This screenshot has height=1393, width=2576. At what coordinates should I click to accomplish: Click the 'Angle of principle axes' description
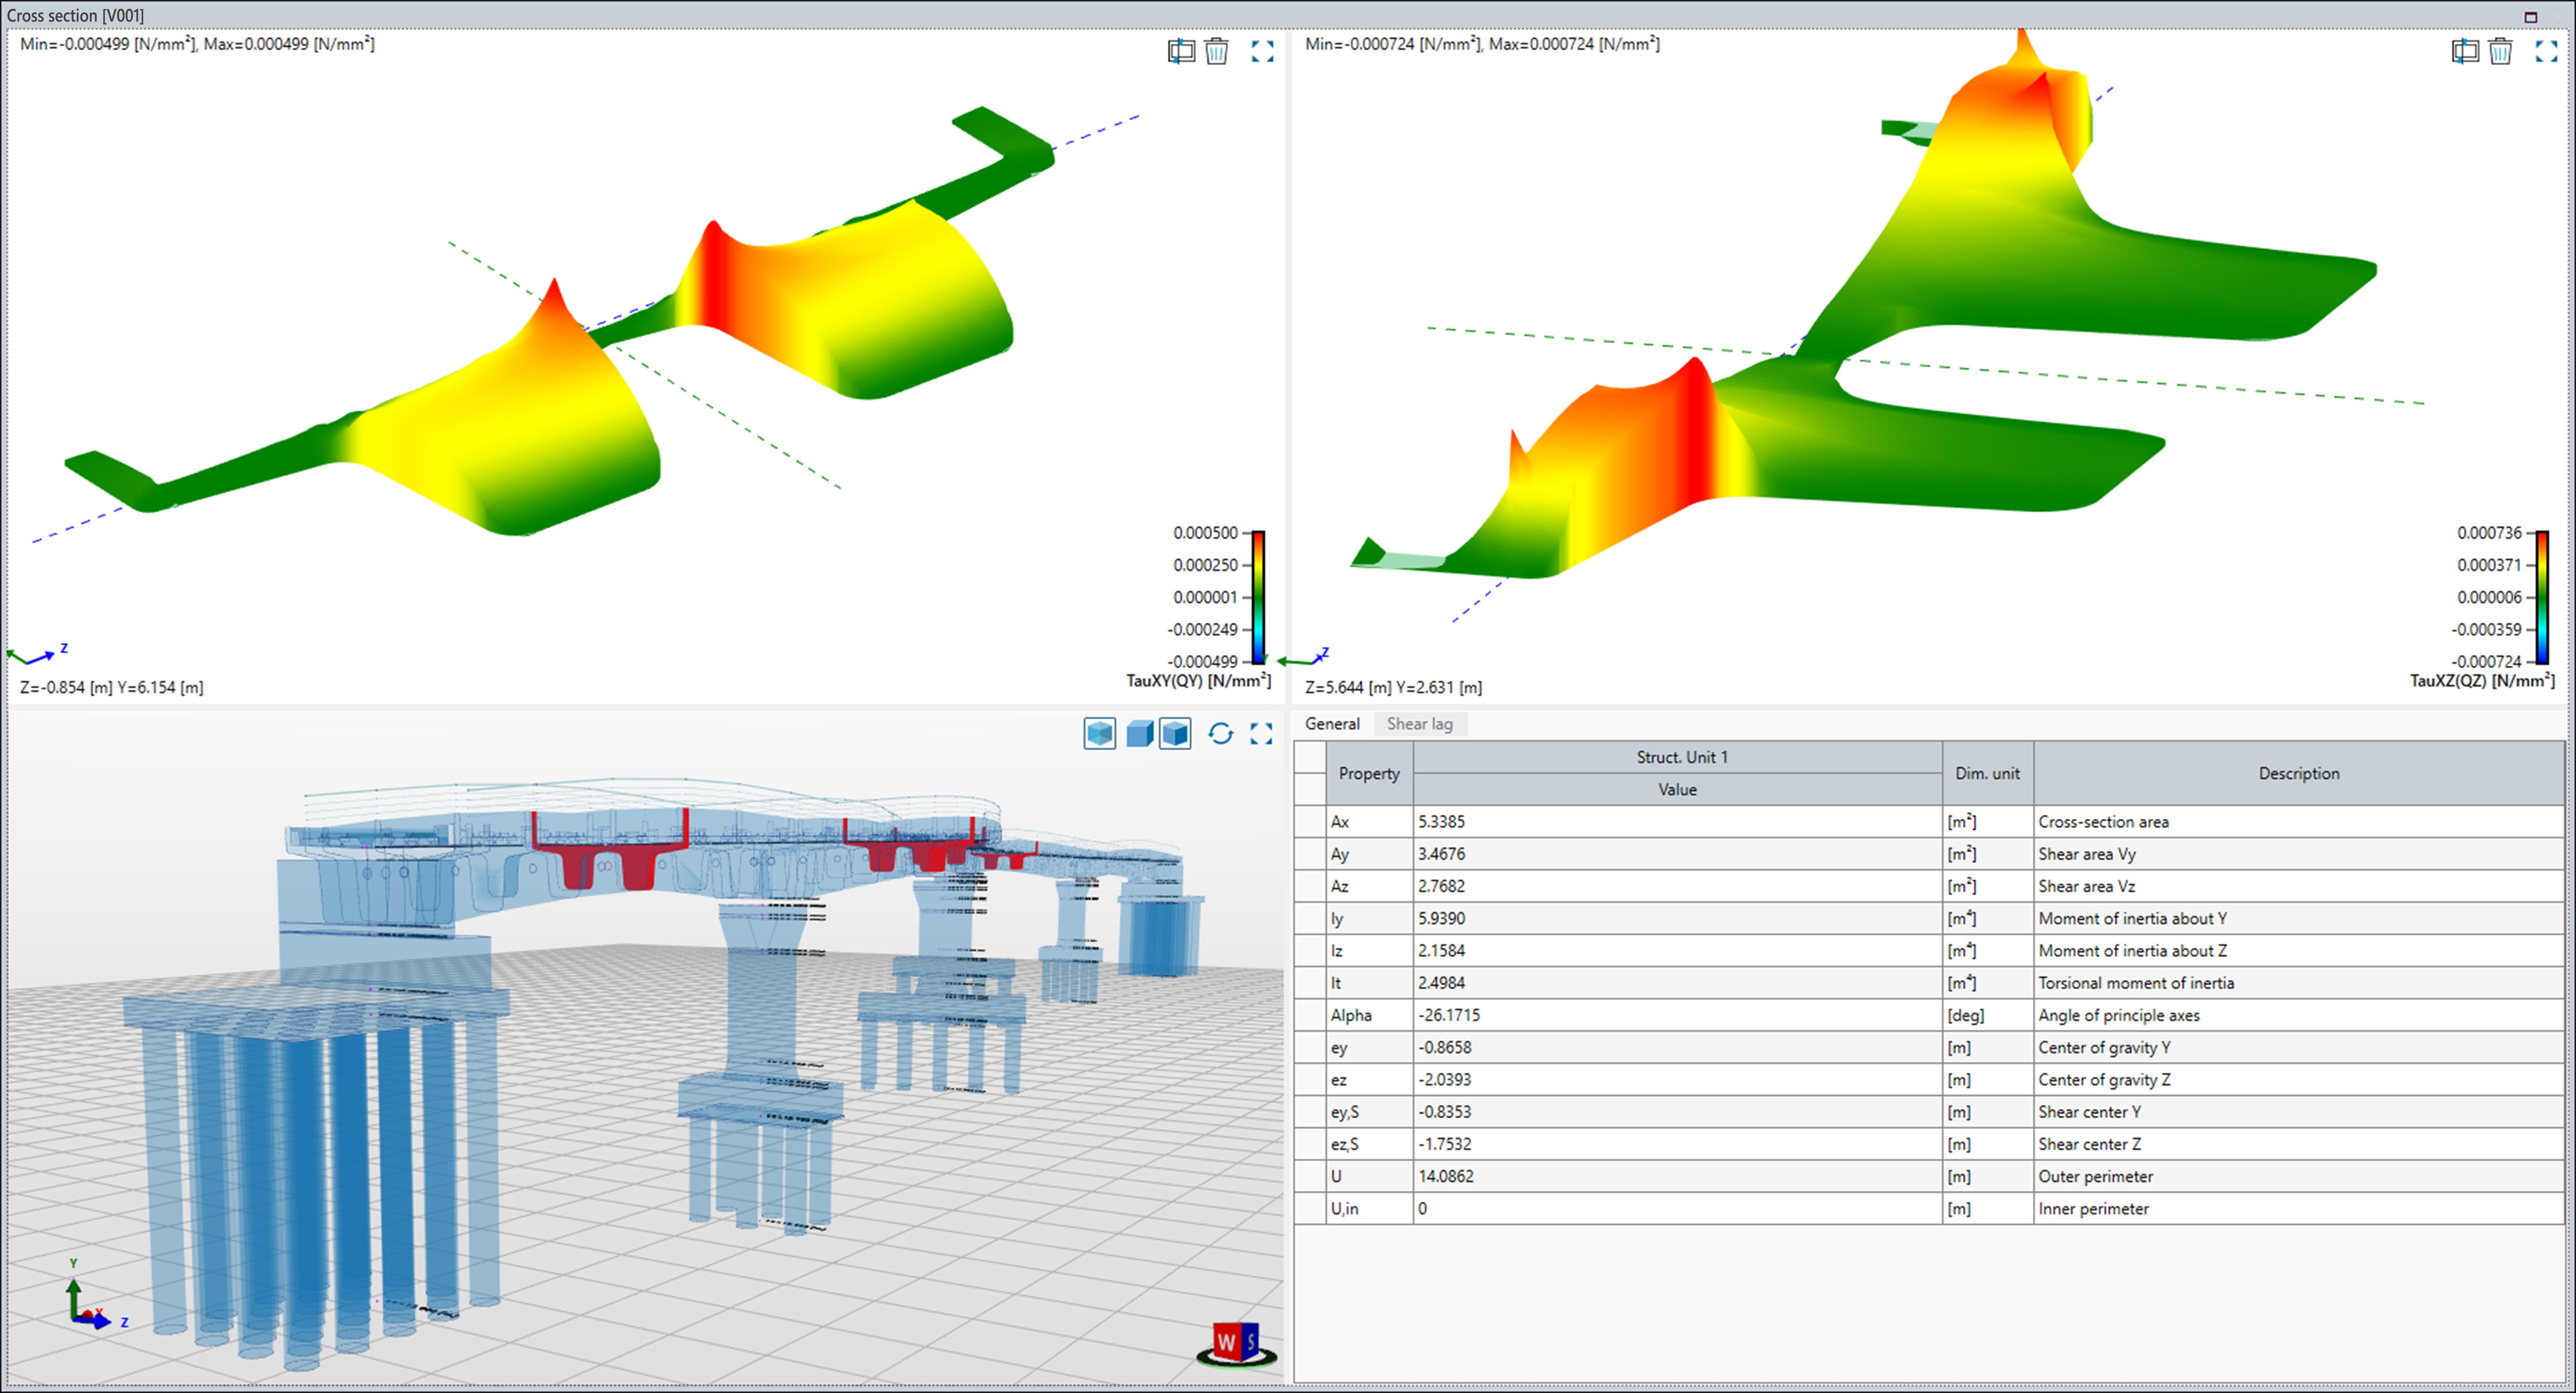(2298, 1015)
